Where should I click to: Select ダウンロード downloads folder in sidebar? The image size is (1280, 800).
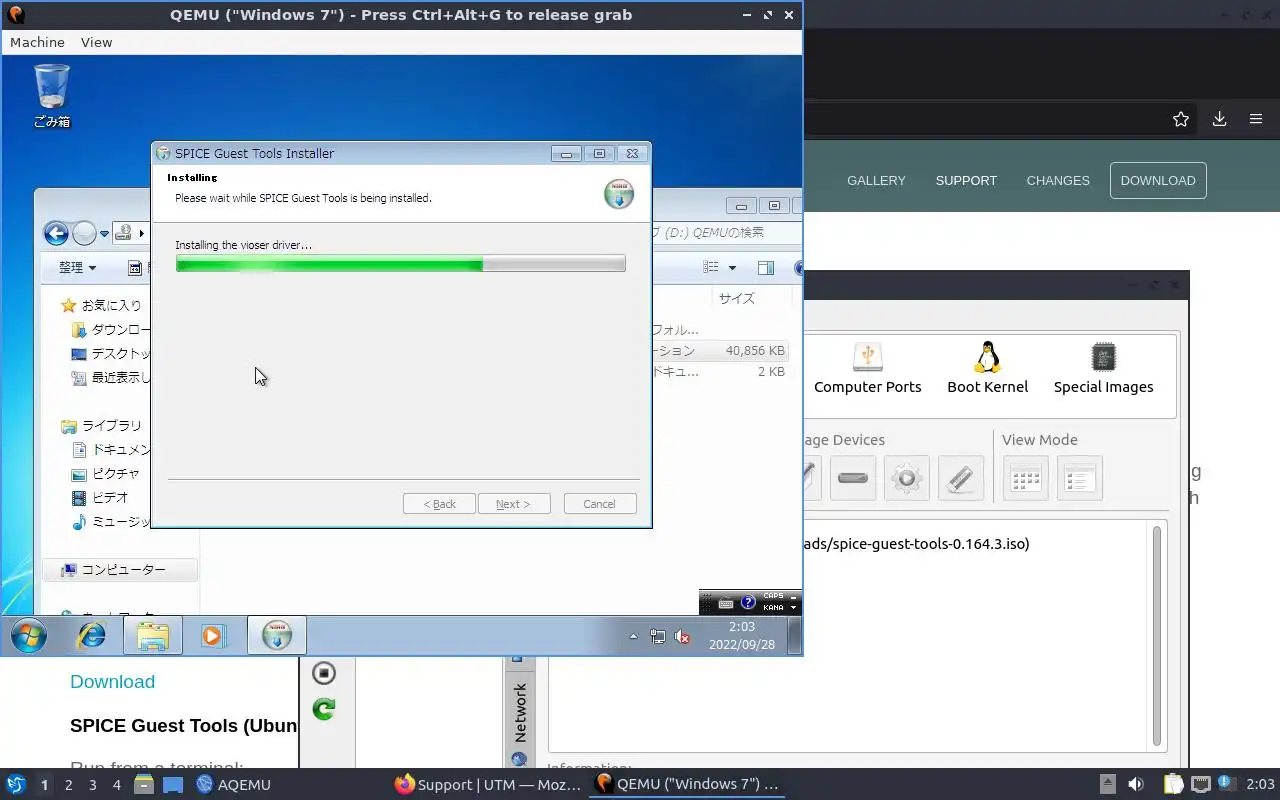[x=112, y=329]
